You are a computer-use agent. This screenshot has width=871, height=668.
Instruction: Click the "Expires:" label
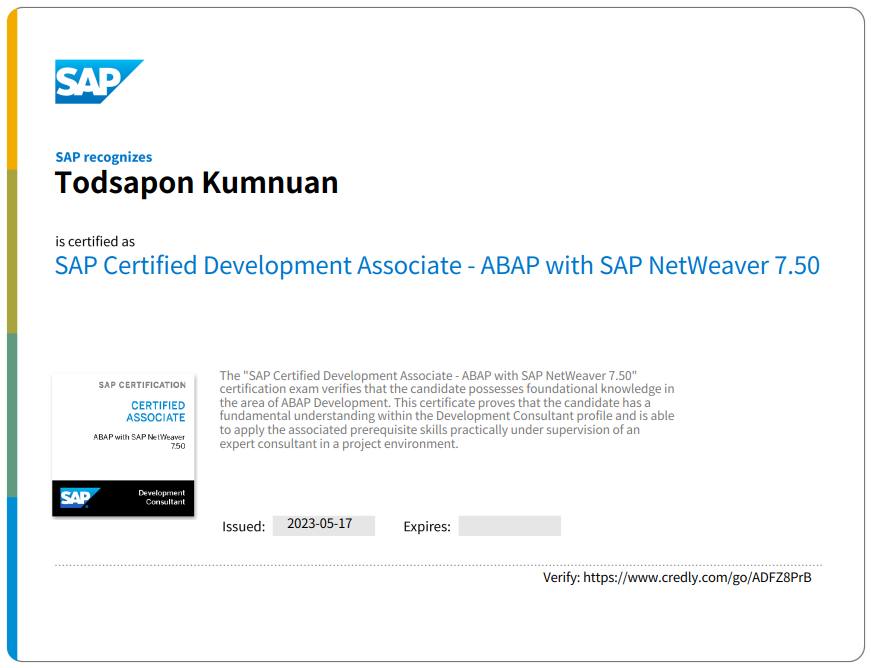[427, 526]
